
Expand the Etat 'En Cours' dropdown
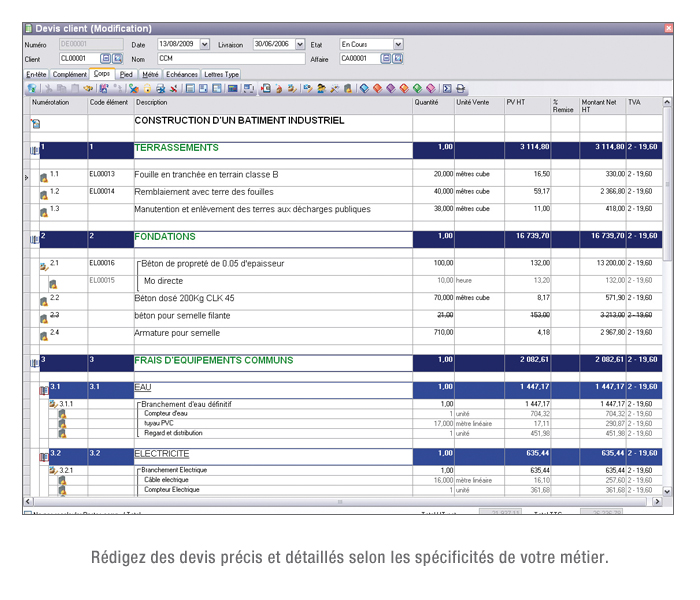point(398,45)
